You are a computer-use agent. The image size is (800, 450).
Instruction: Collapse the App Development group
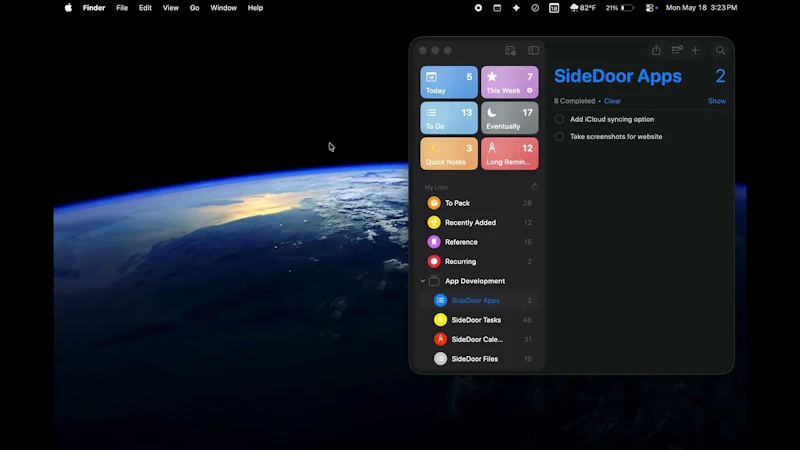(422, 281)
